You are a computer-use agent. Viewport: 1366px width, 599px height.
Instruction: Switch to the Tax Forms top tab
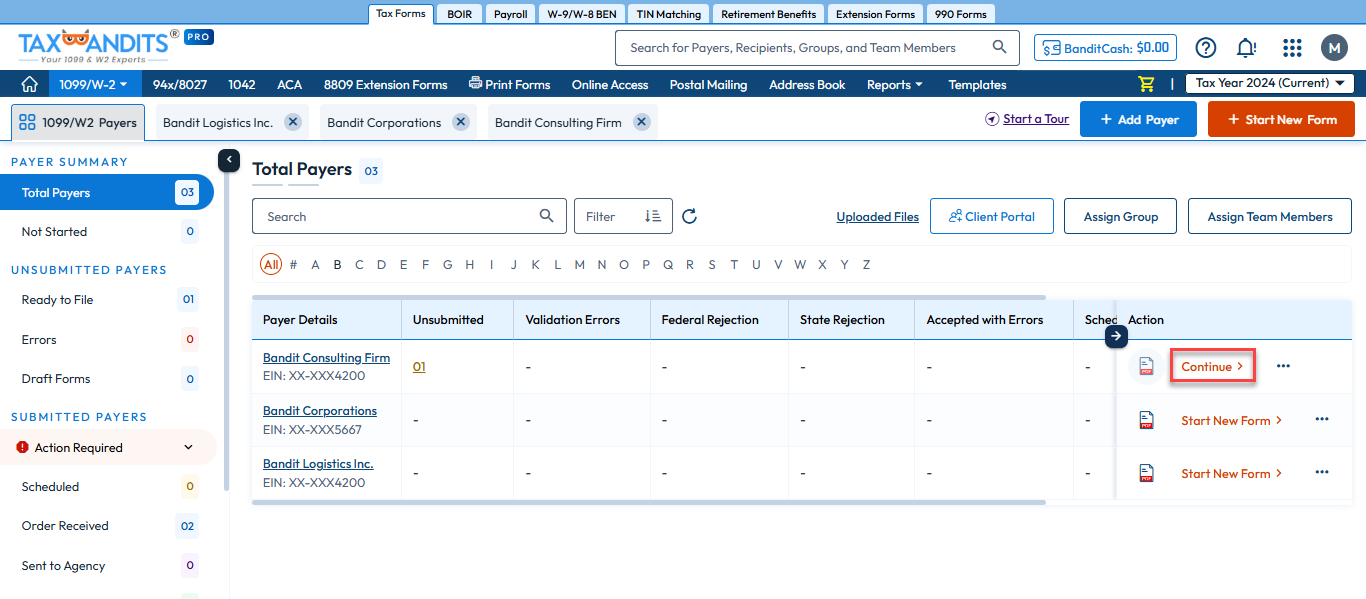tap(401, 14)
